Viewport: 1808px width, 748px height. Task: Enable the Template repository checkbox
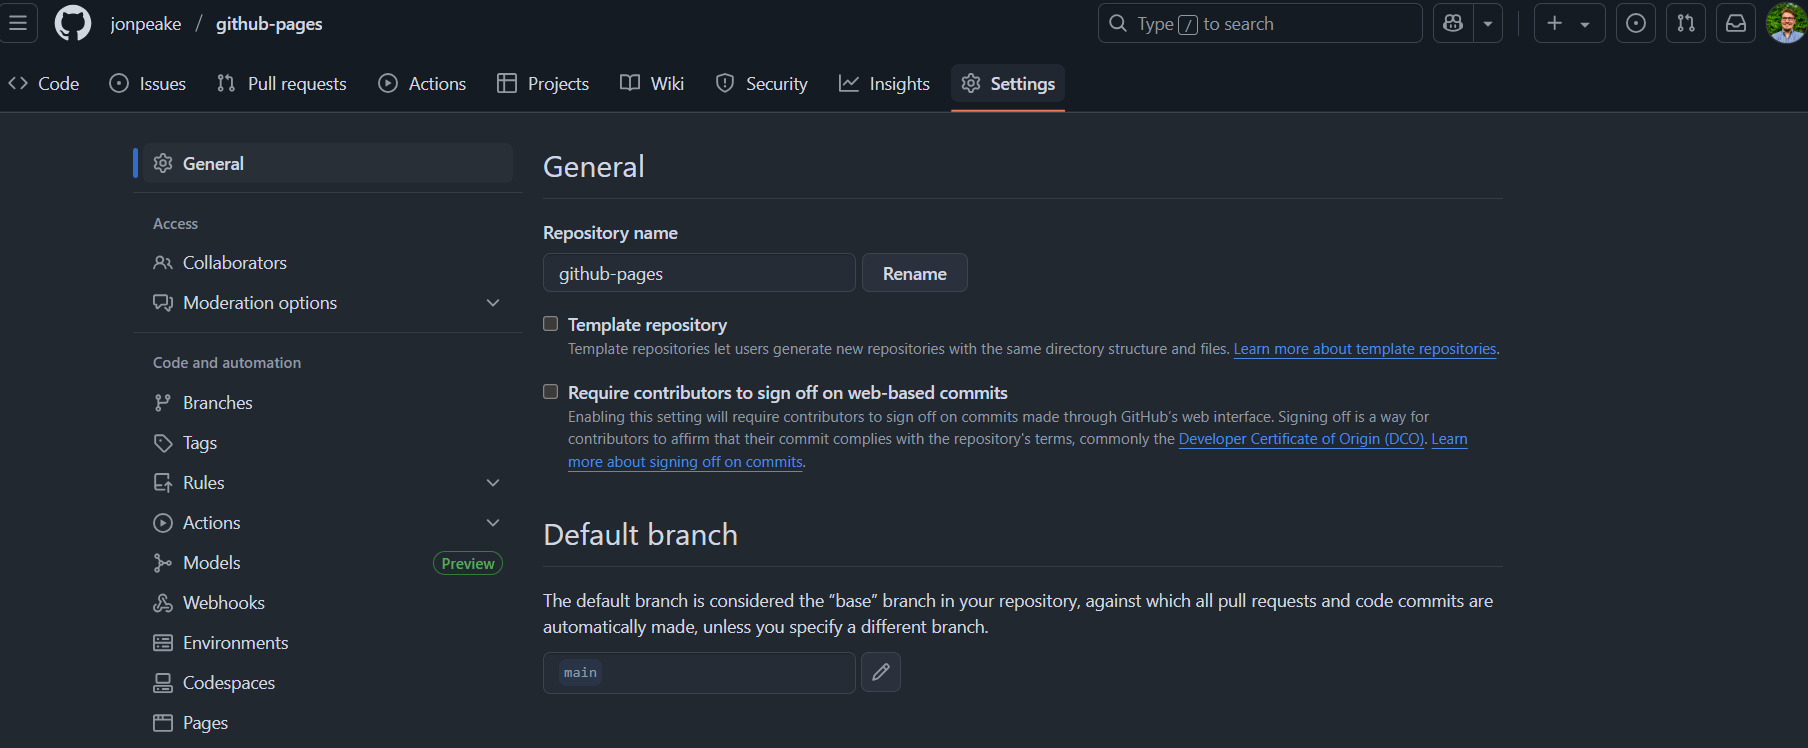coord(551,323)
